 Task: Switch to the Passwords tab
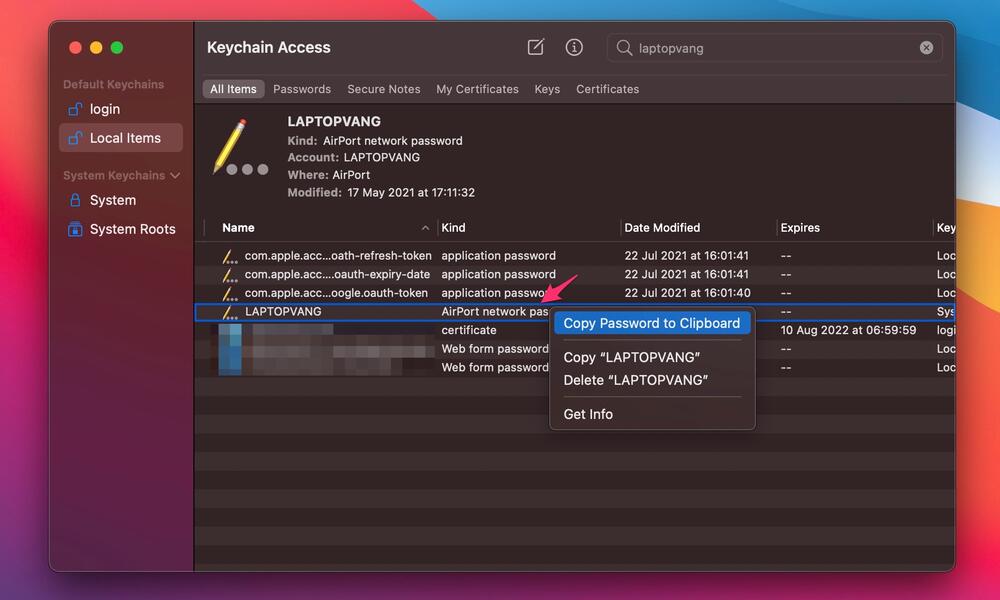tap(302, 89)
